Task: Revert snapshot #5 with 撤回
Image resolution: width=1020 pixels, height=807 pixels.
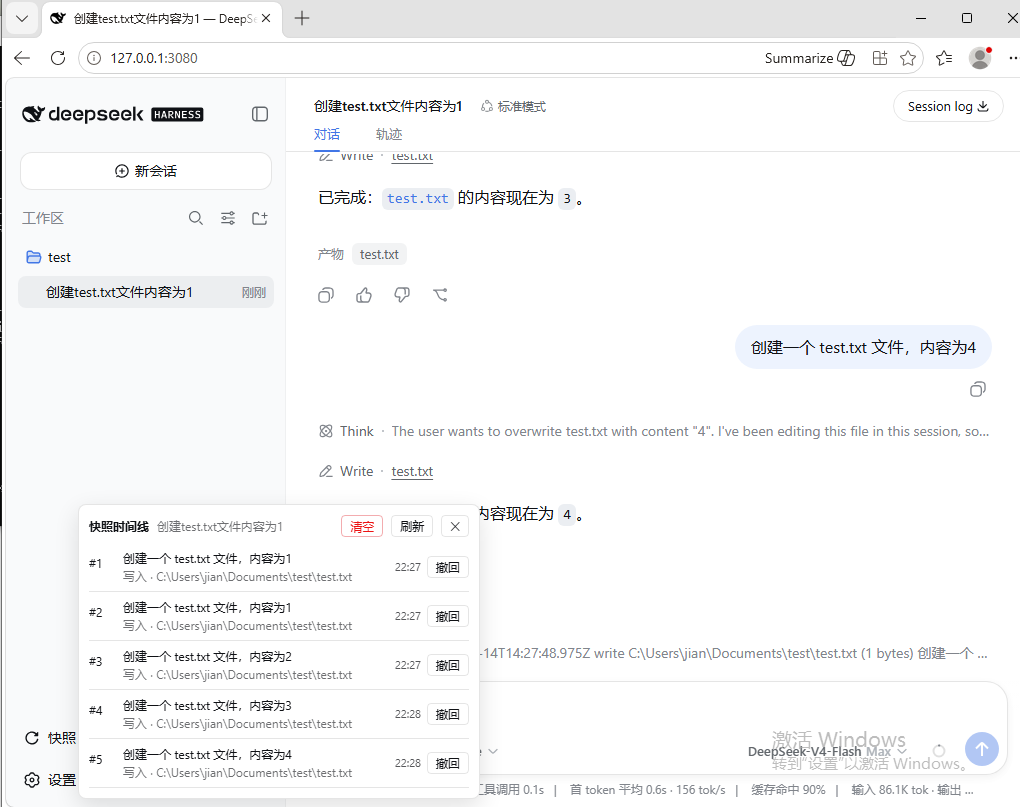Action: coord(448,763)
